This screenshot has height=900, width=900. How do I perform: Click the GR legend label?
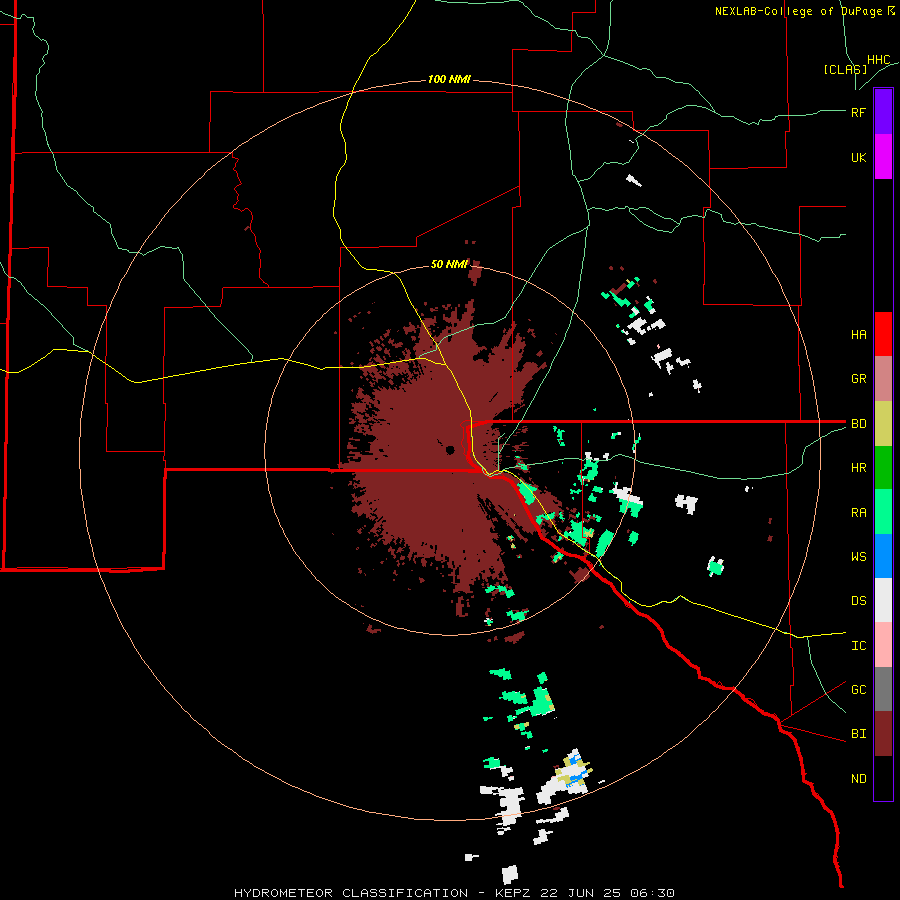(x=858, y=379)
